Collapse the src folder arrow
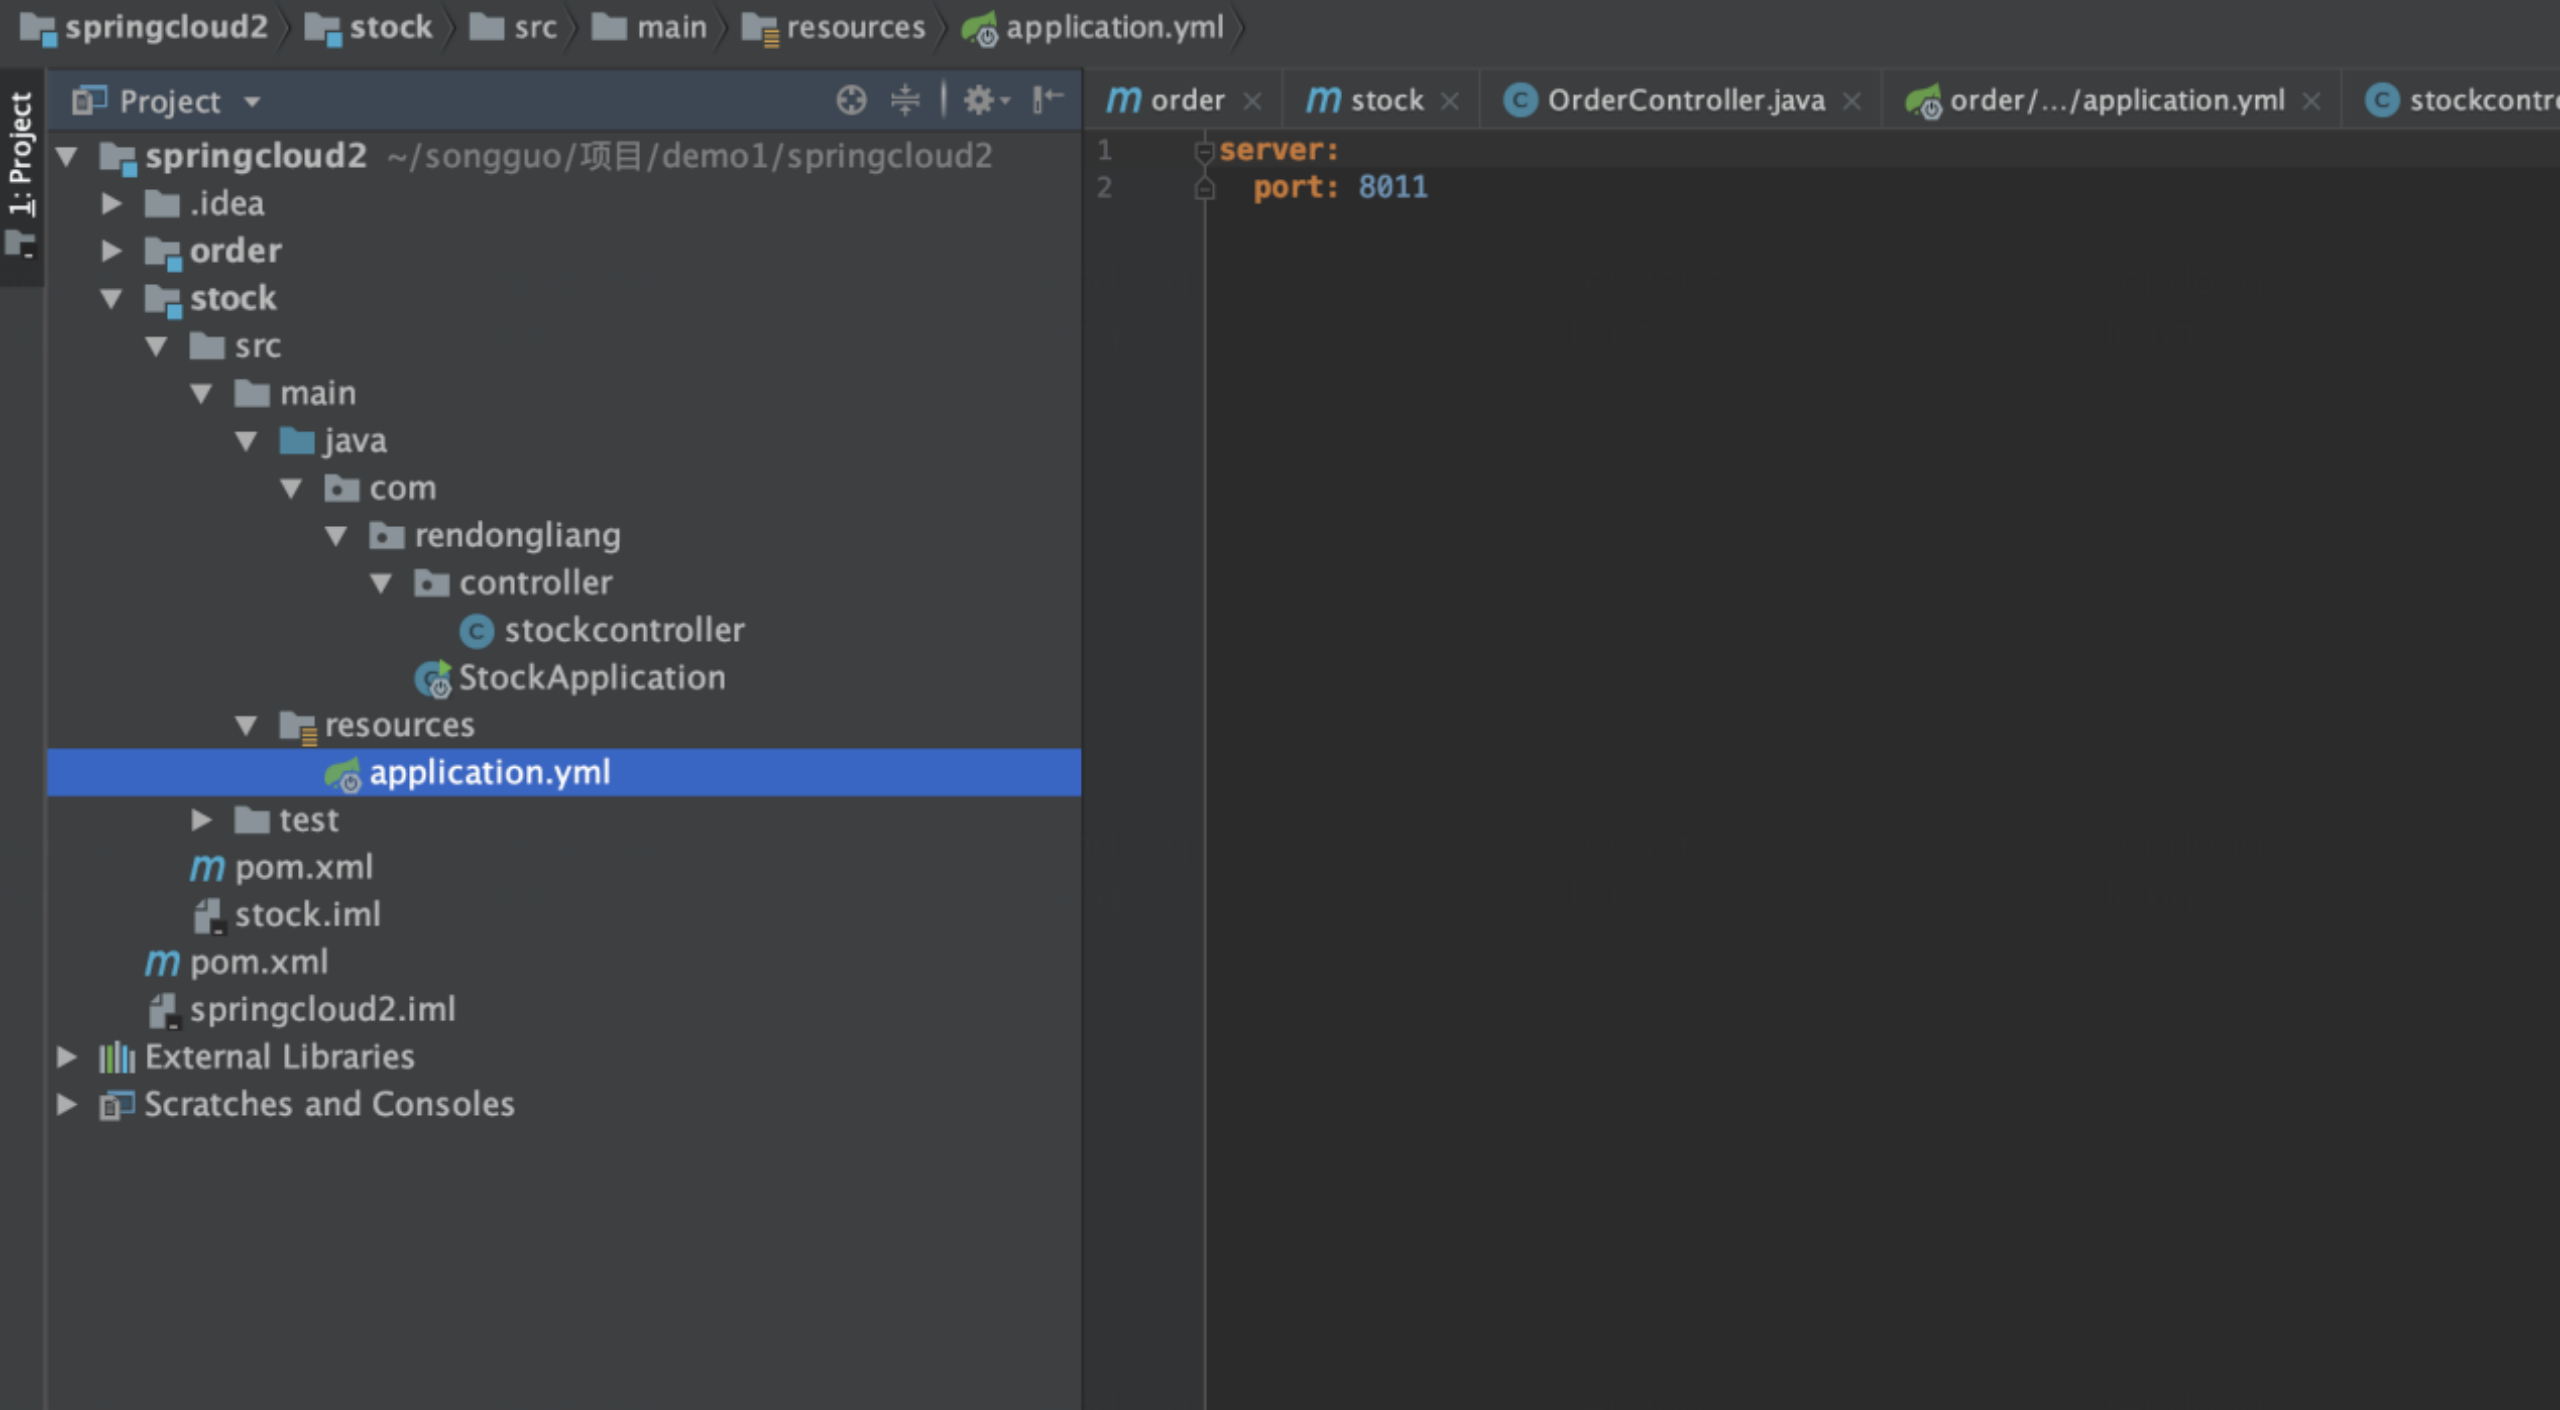This screenshot has width=2560, height=1410. tap(156, 346)
